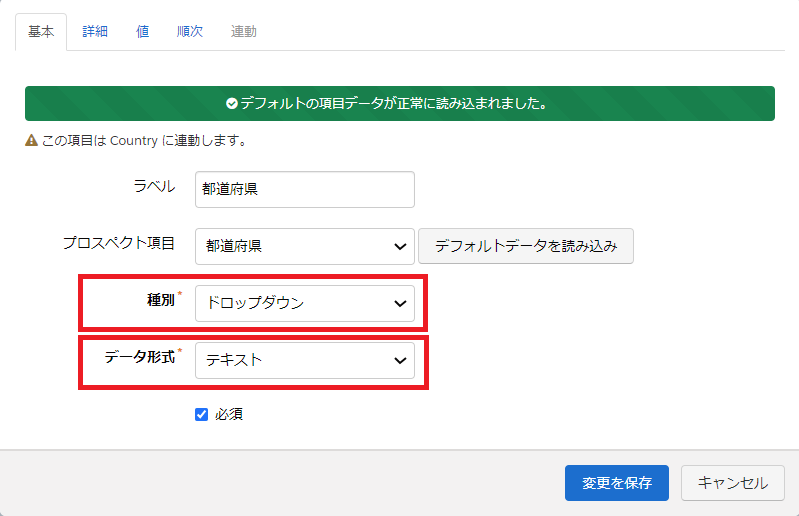799x516 pixels.
Task: Click the 必須 checkbox label text
Action: tap(229, 414)
